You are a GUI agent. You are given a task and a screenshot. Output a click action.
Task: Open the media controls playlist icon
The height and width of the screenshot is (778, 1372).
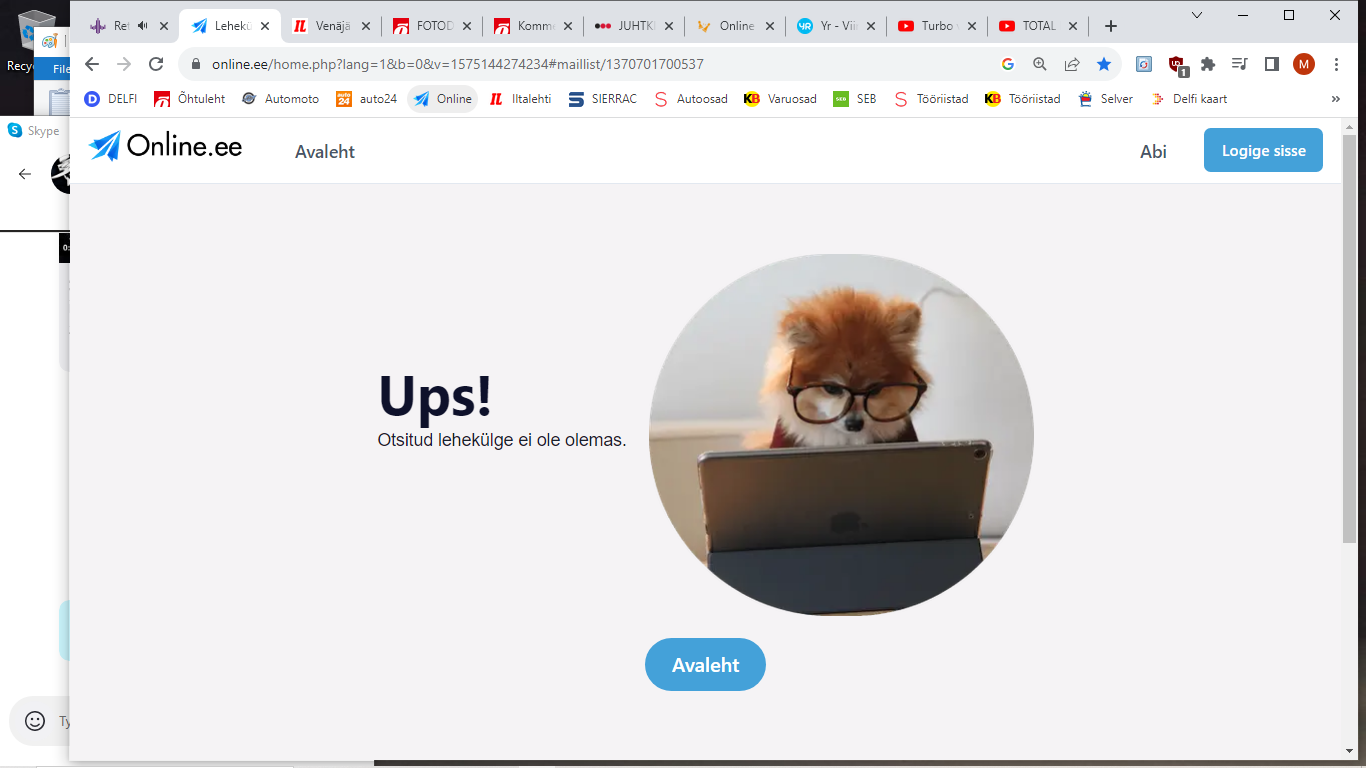(1240, 64)
